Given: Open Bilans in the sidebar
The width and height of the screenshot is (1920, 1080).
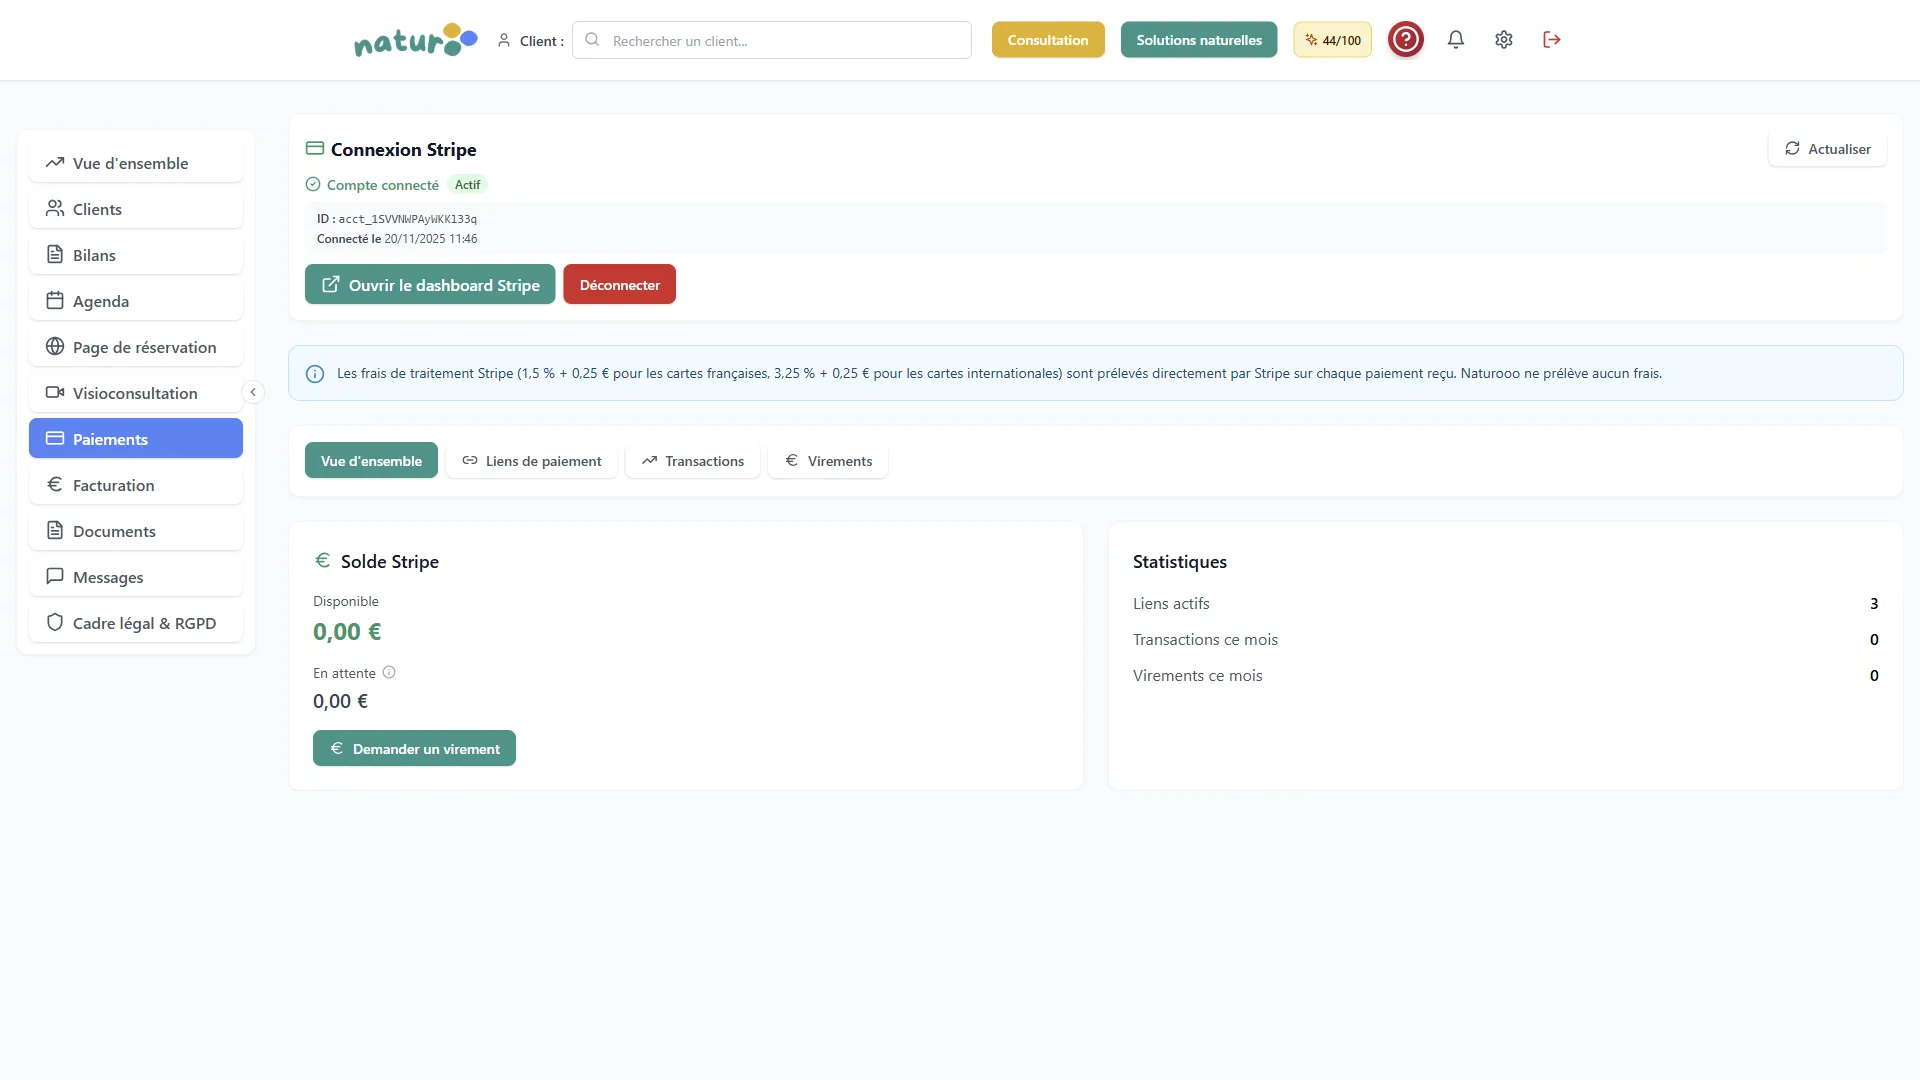Looking at the screenshot, I should click(x=136, y=255).
